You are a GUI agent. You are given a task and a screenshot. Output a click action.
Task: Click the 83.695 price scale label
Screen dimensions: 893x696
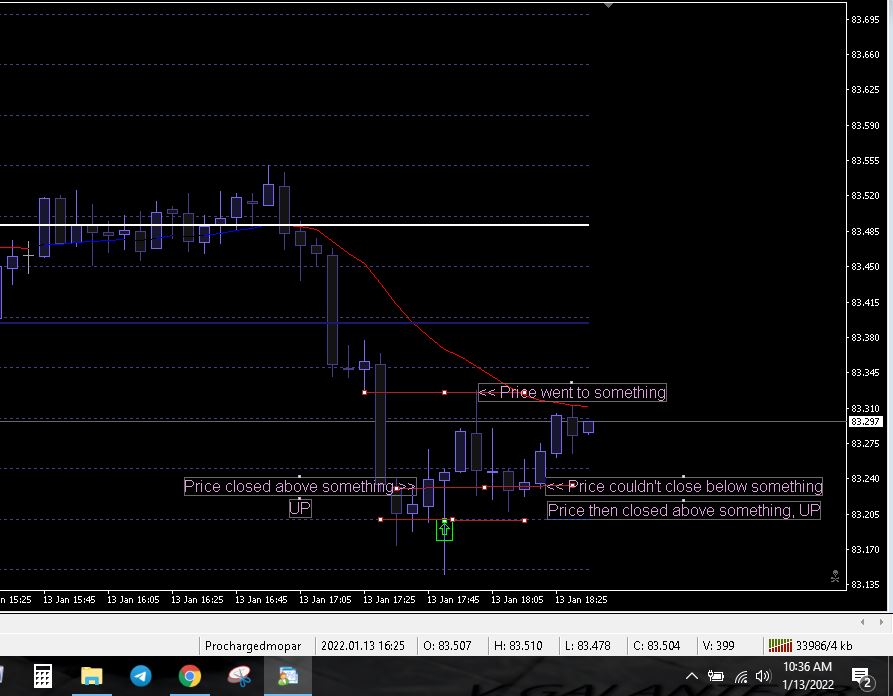(x=865, y=19)
